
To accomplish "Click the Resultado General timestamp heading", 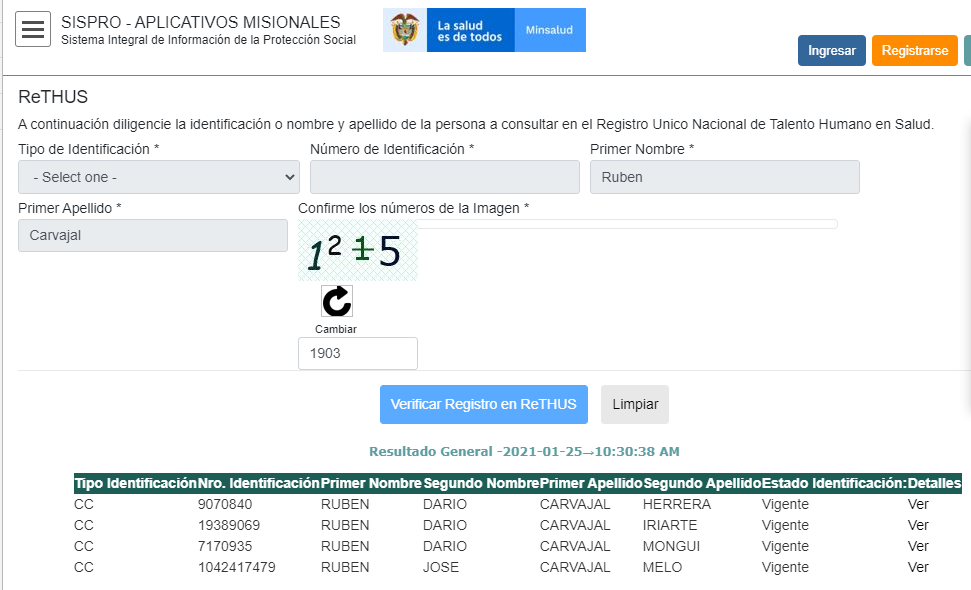I will [525, 451].
